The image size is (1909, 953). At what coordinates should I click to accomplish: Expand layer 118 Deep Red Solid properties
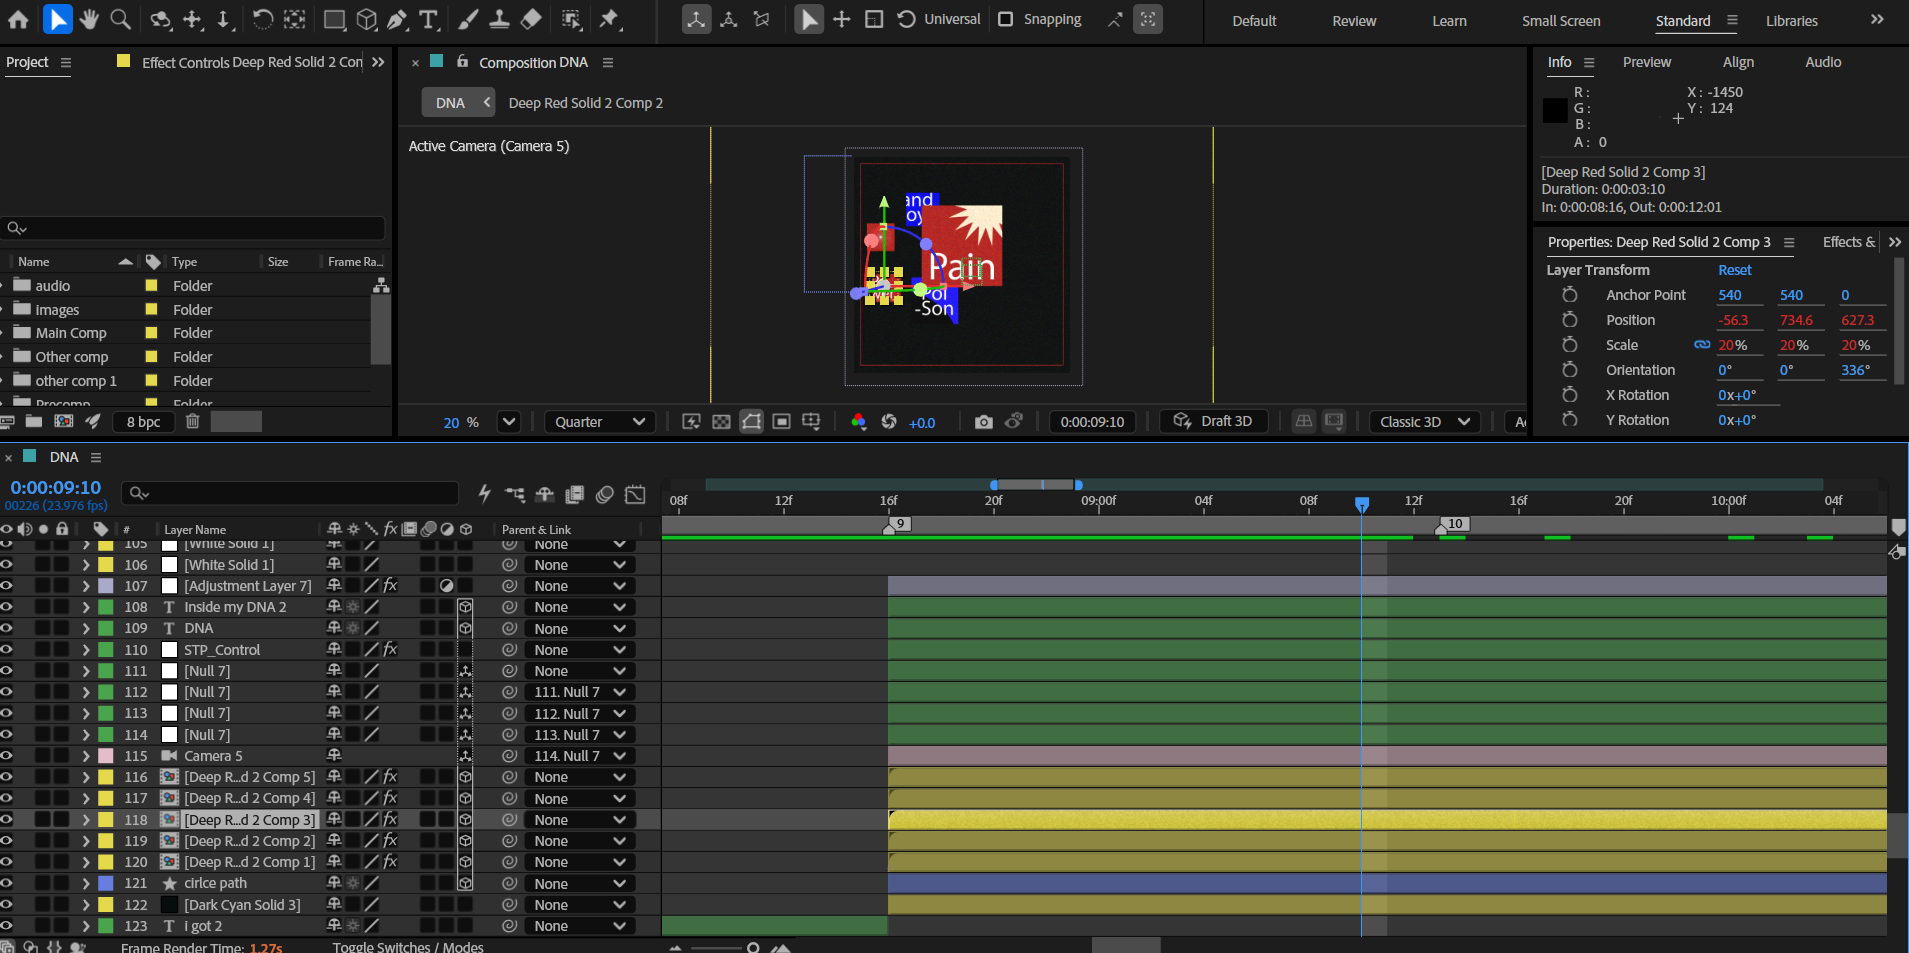point(86,820)
